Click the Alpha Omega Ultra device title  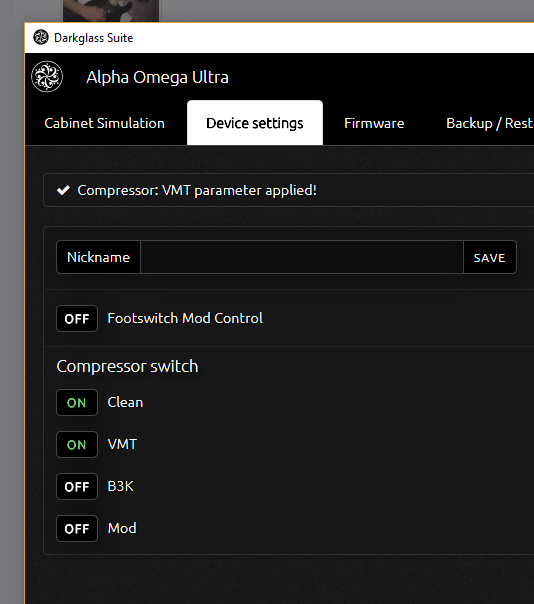click(x=157, y=77)
